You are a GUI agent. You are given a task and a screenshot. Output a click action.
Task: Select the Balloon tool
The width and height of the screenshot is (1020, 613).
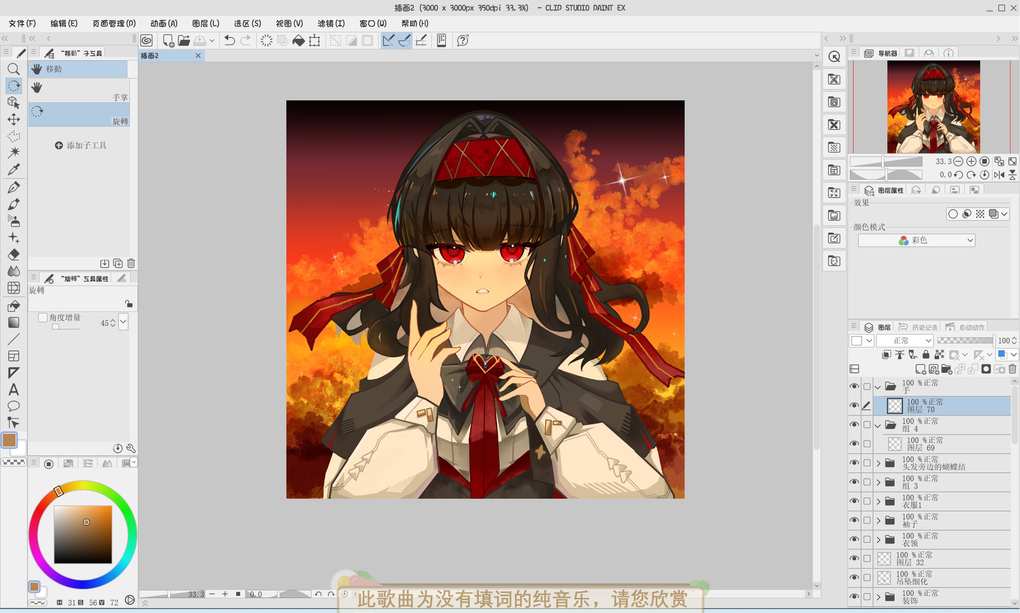[13, 406]
